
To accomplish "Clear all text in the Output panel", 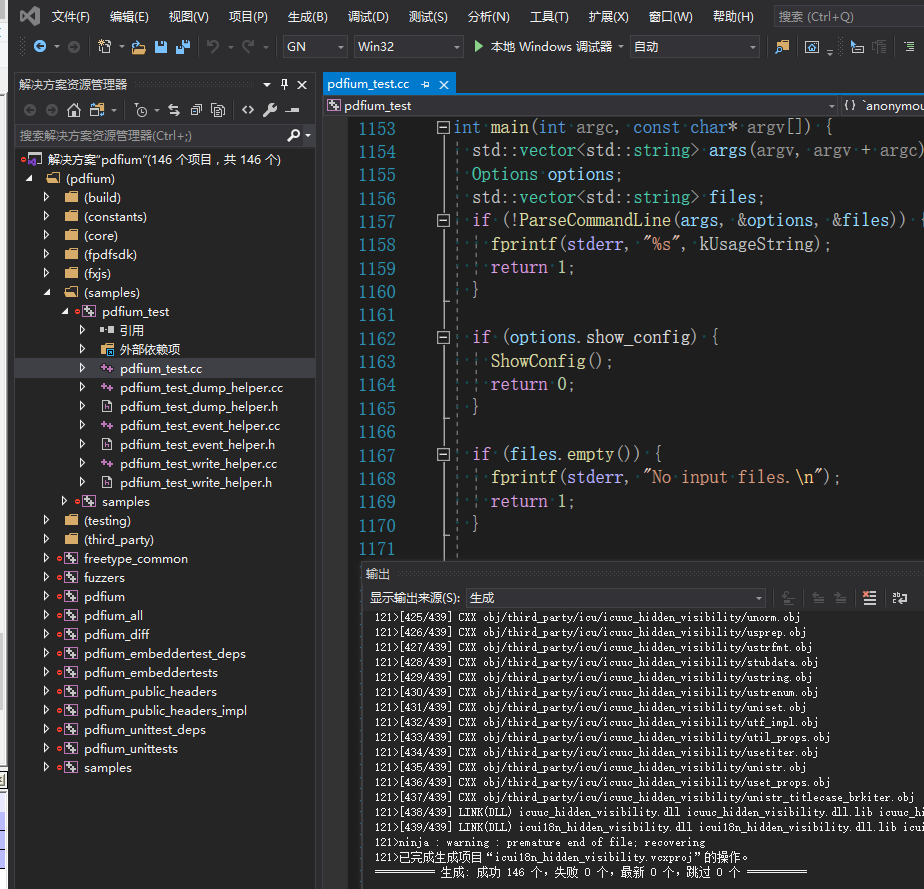I will 869,598.
